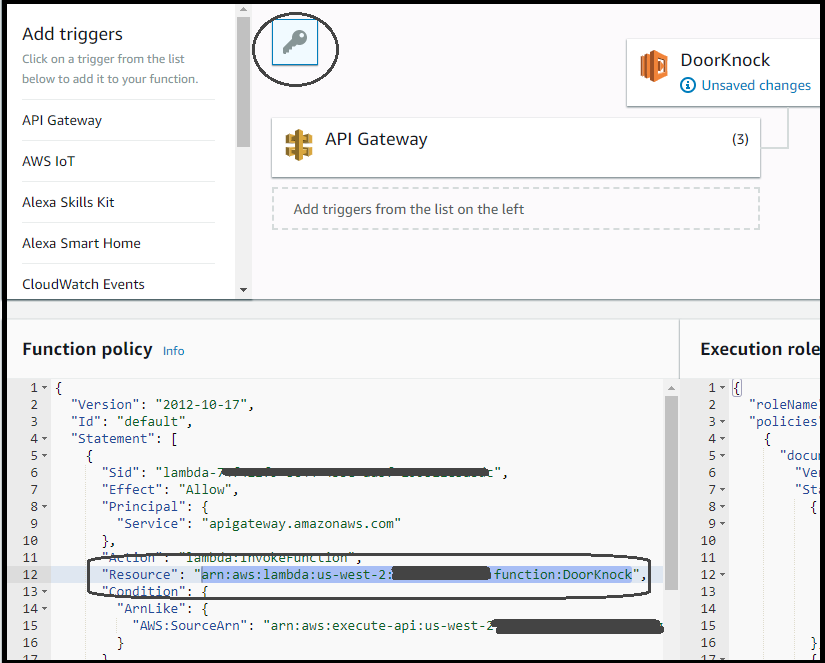Image resolution: width=825 pixels, height=663 pixels.
Task: Collapse the Statement array on line 4
Action: tap(46, 439)
